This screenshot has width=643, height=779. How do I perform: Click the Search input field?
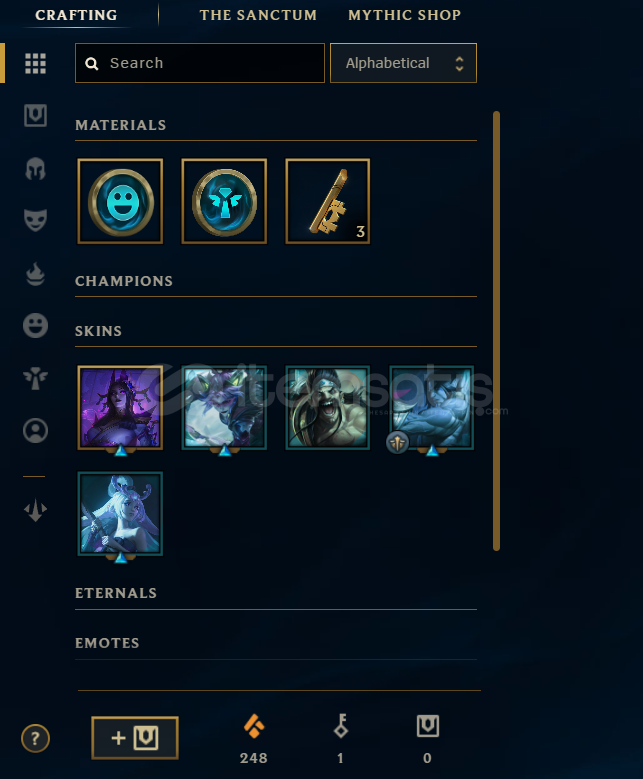pos(200,63)
